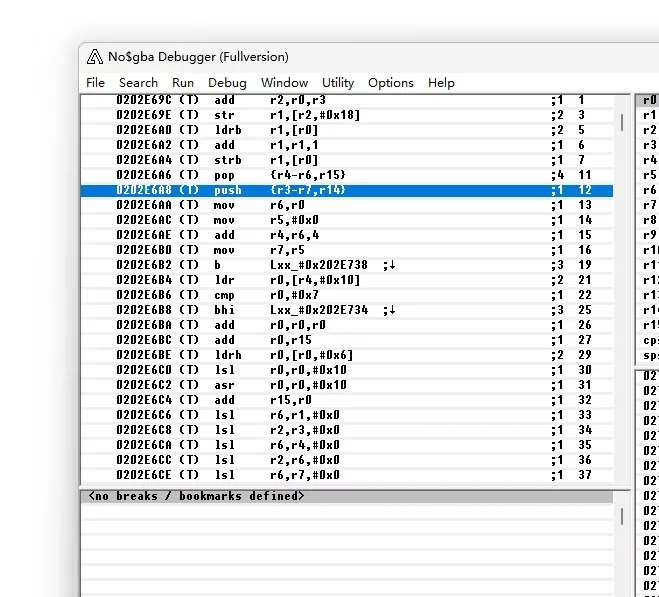659x597 pixels.
Task: Open the Utility menu
Action: (338, 83)
